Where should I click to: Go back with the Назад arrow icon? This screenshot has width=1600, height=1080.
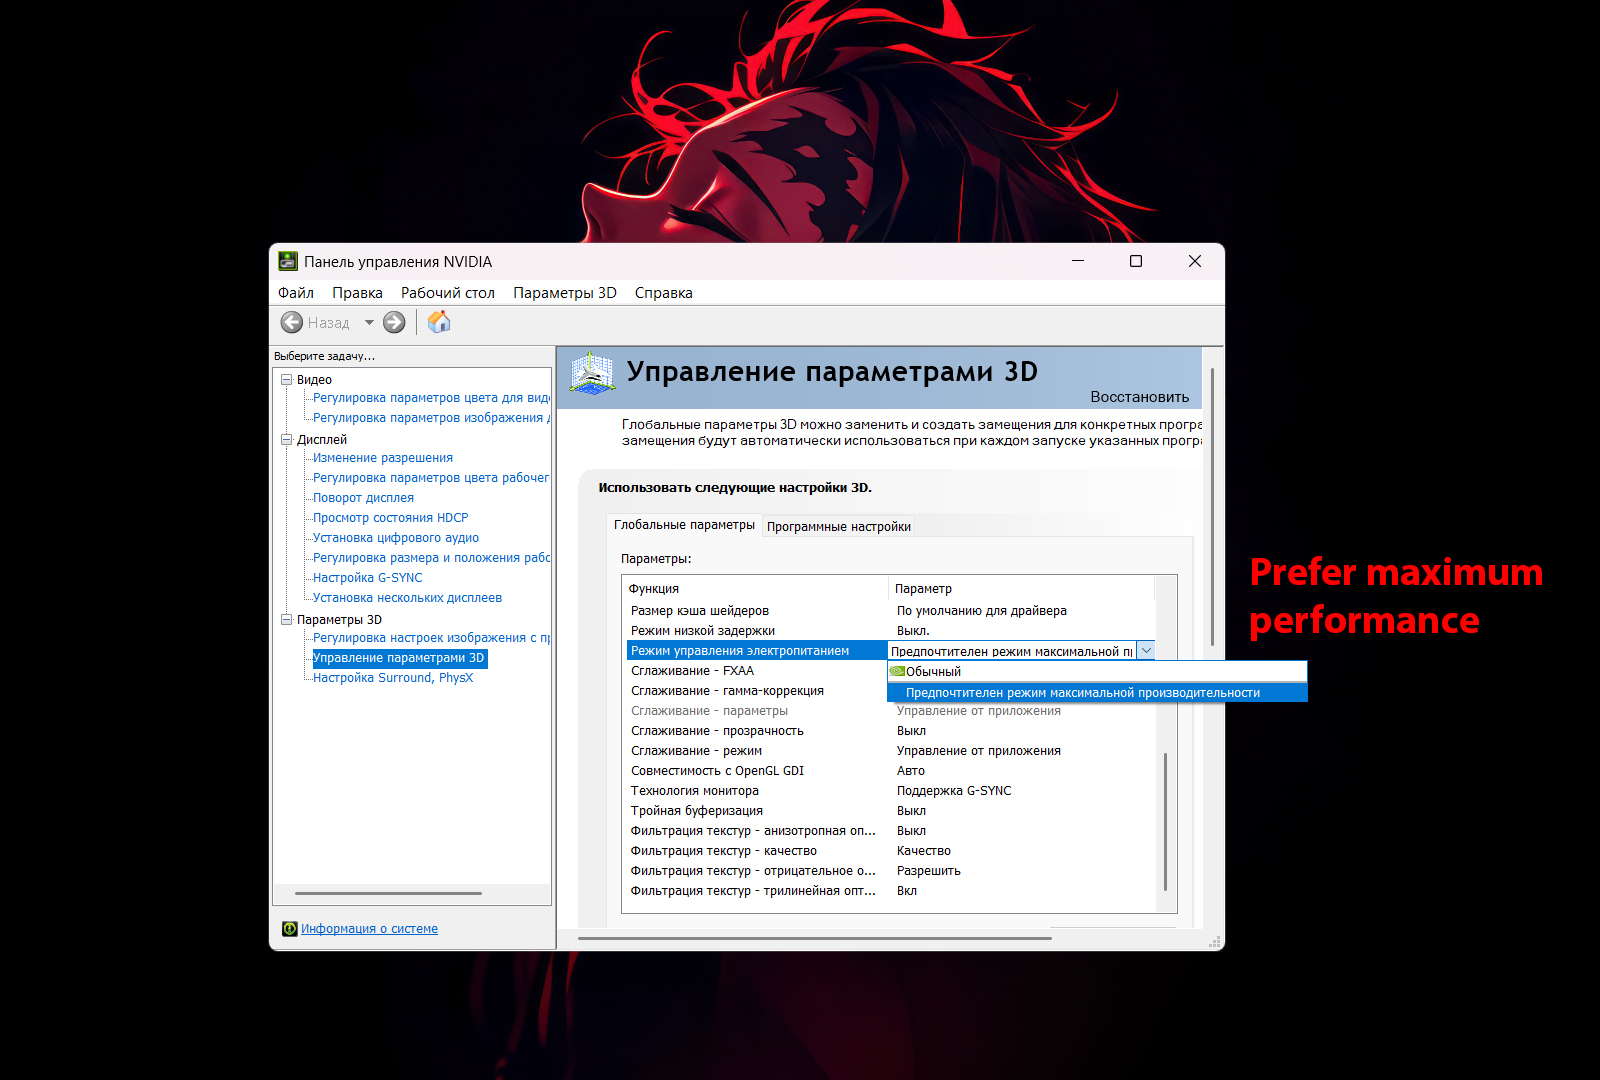292,322
